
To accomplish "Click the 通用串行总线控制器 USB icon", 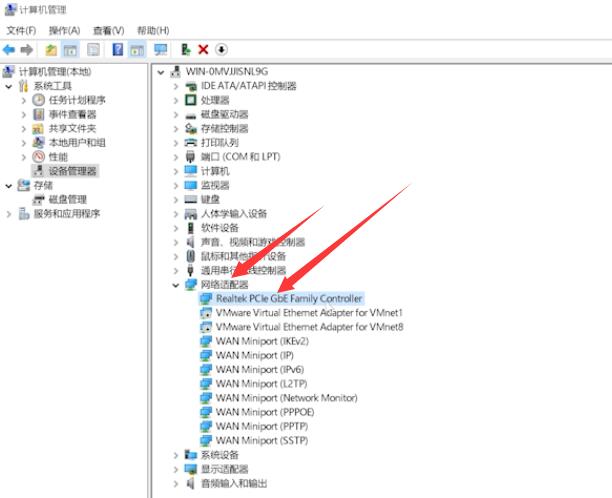I will click(190, 270).
